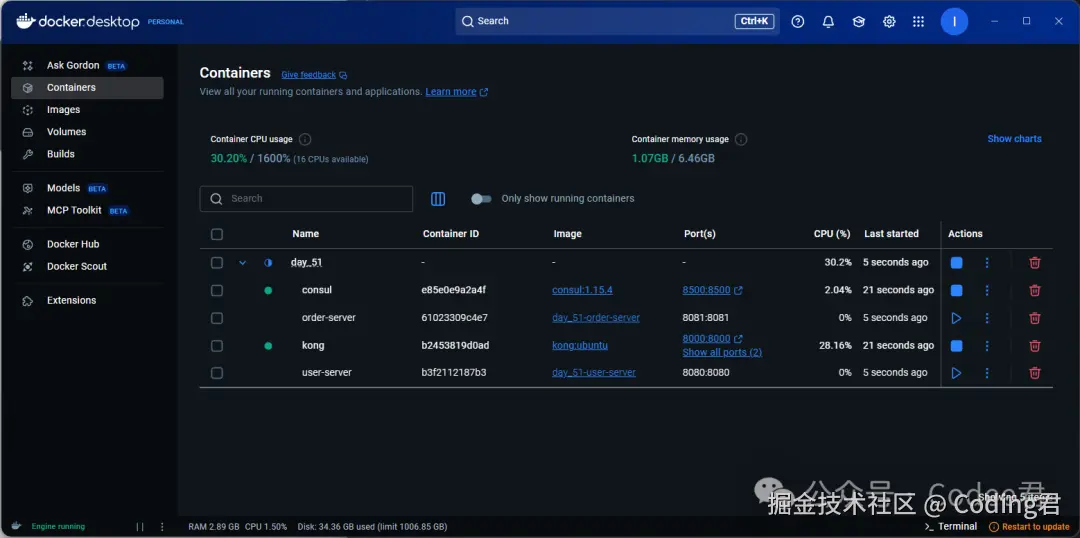
Task: Delete the order-server container
Action: point(1035,318)
